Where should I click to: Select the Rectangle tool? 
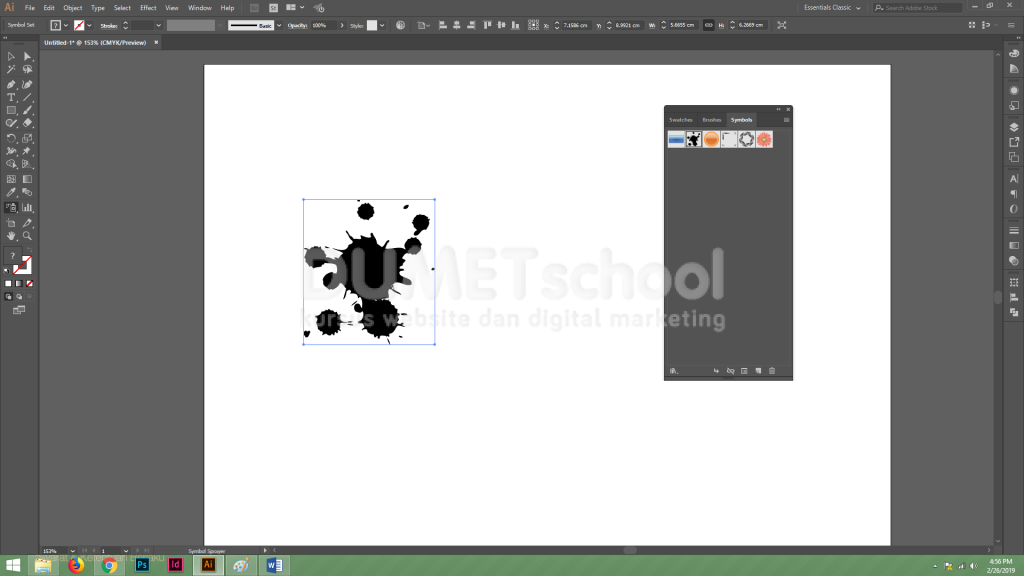[11, 110]
